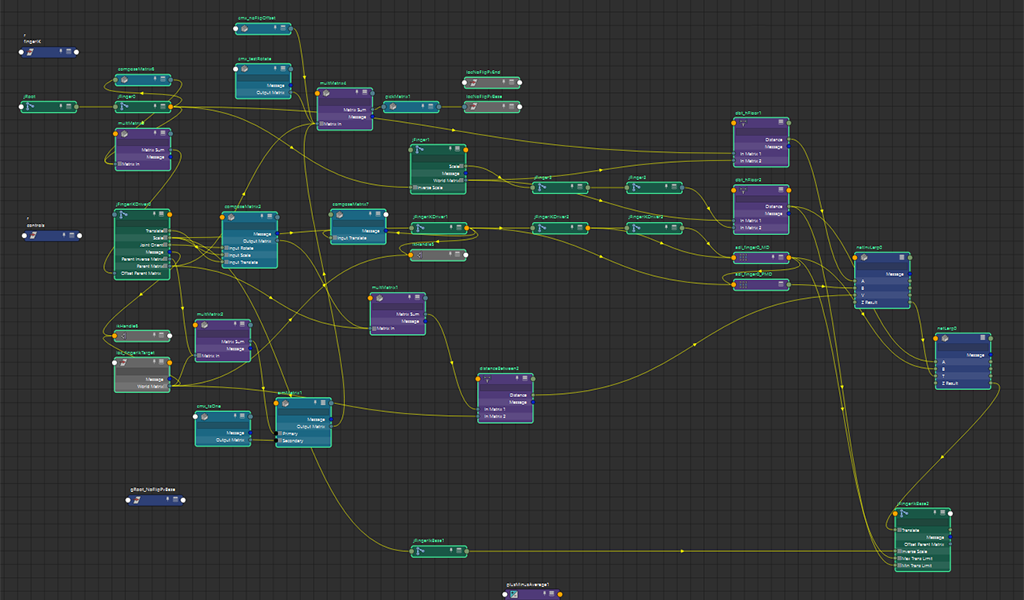Click the icon on the plusMinusAverage1 node

[514, 593]
